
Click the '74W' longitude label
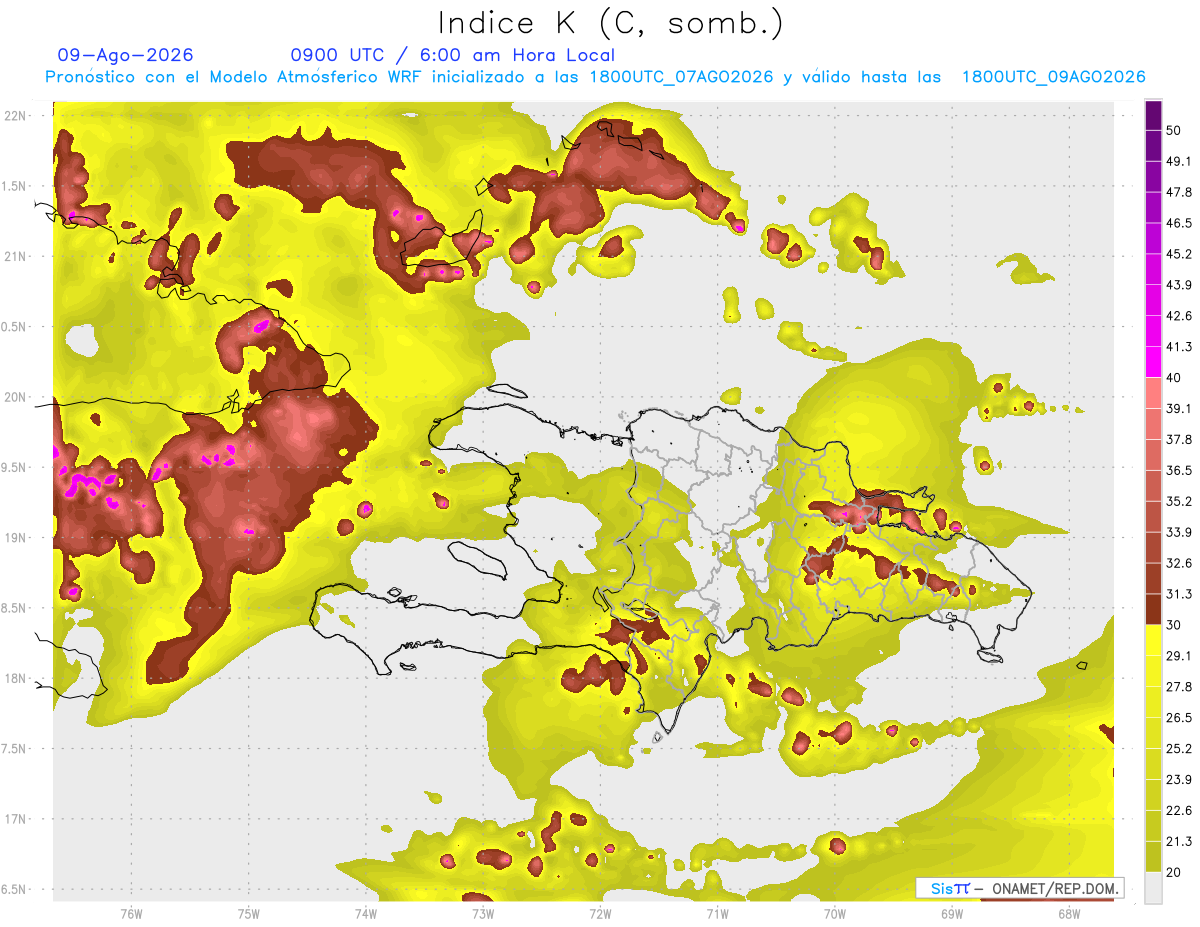point(365,914)
